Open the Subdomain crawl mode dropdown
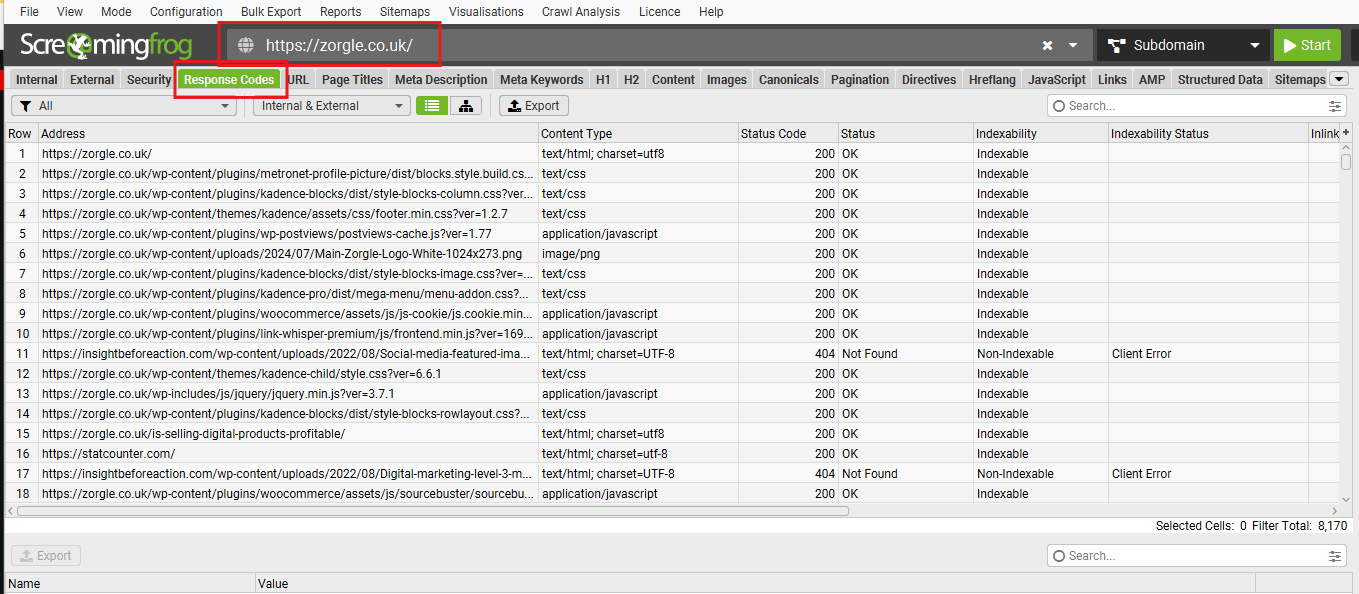1359x594 pixels. coord(1183,45)
